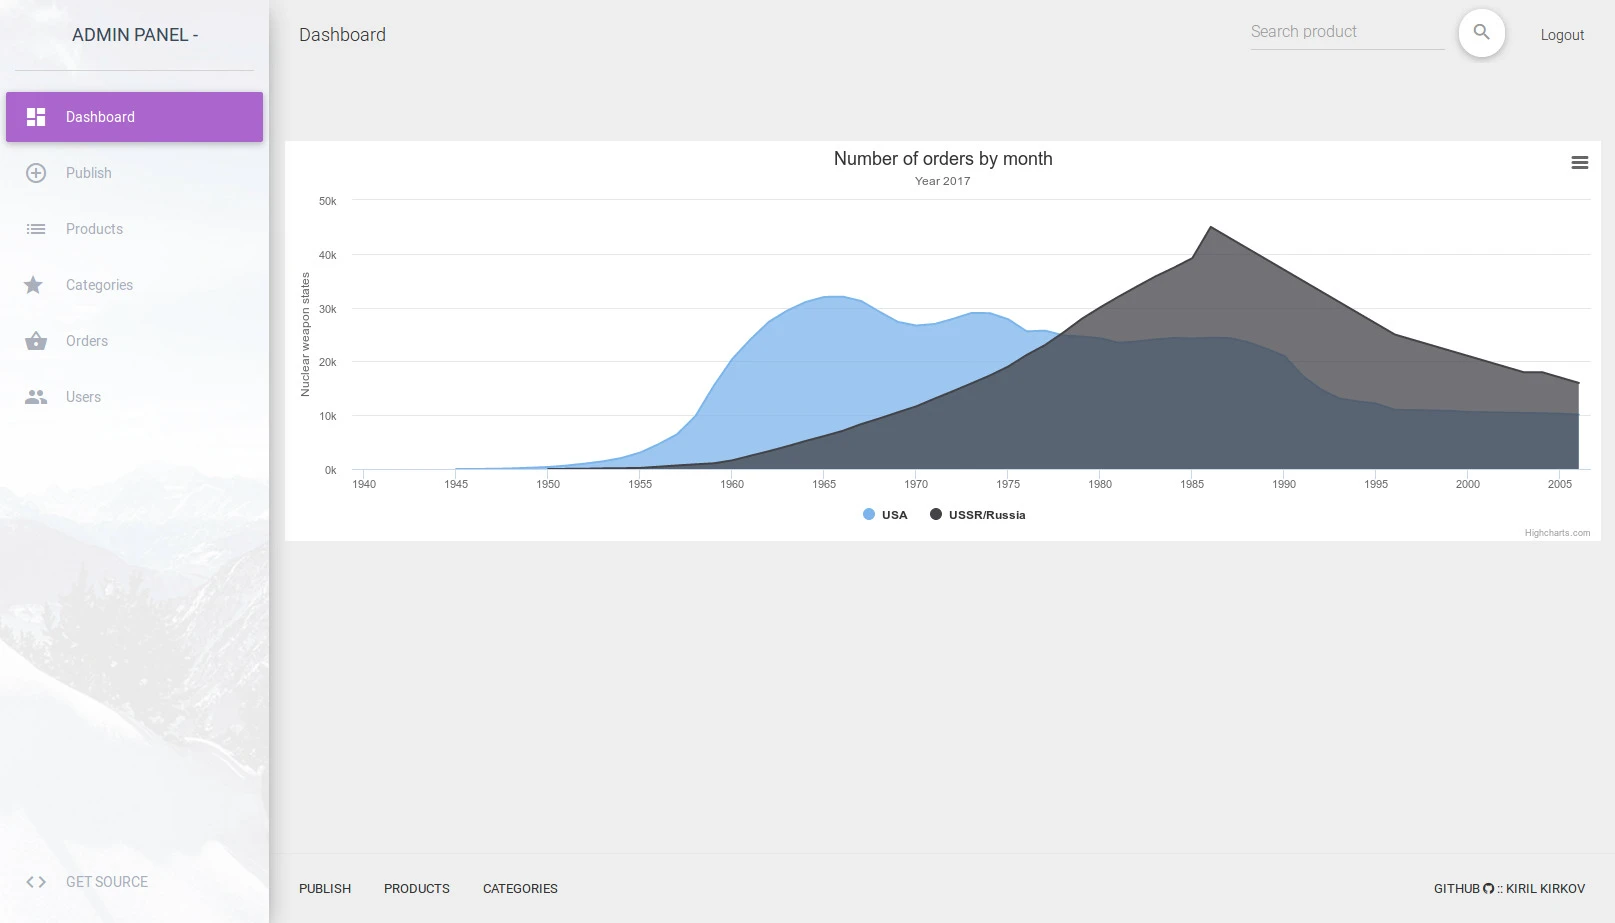Focus the Search product field
Screen dimensions: 1615x923
coord(1347,32)
